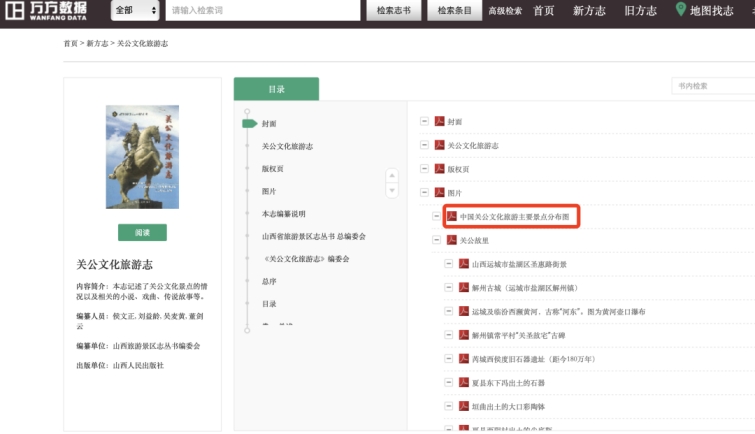Select the 目录 tab
Image resolution: width=755 pixels, height=434 pixels.
(276, 89)
